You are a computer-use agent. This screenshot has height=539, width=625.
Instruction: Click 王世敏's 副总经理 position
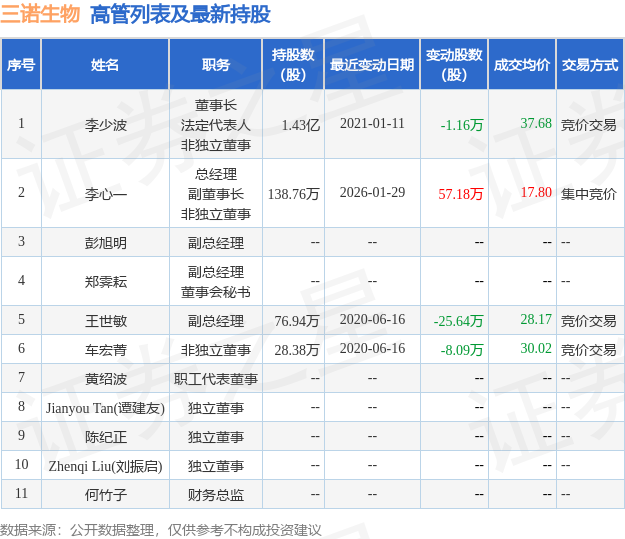point(216,321)
